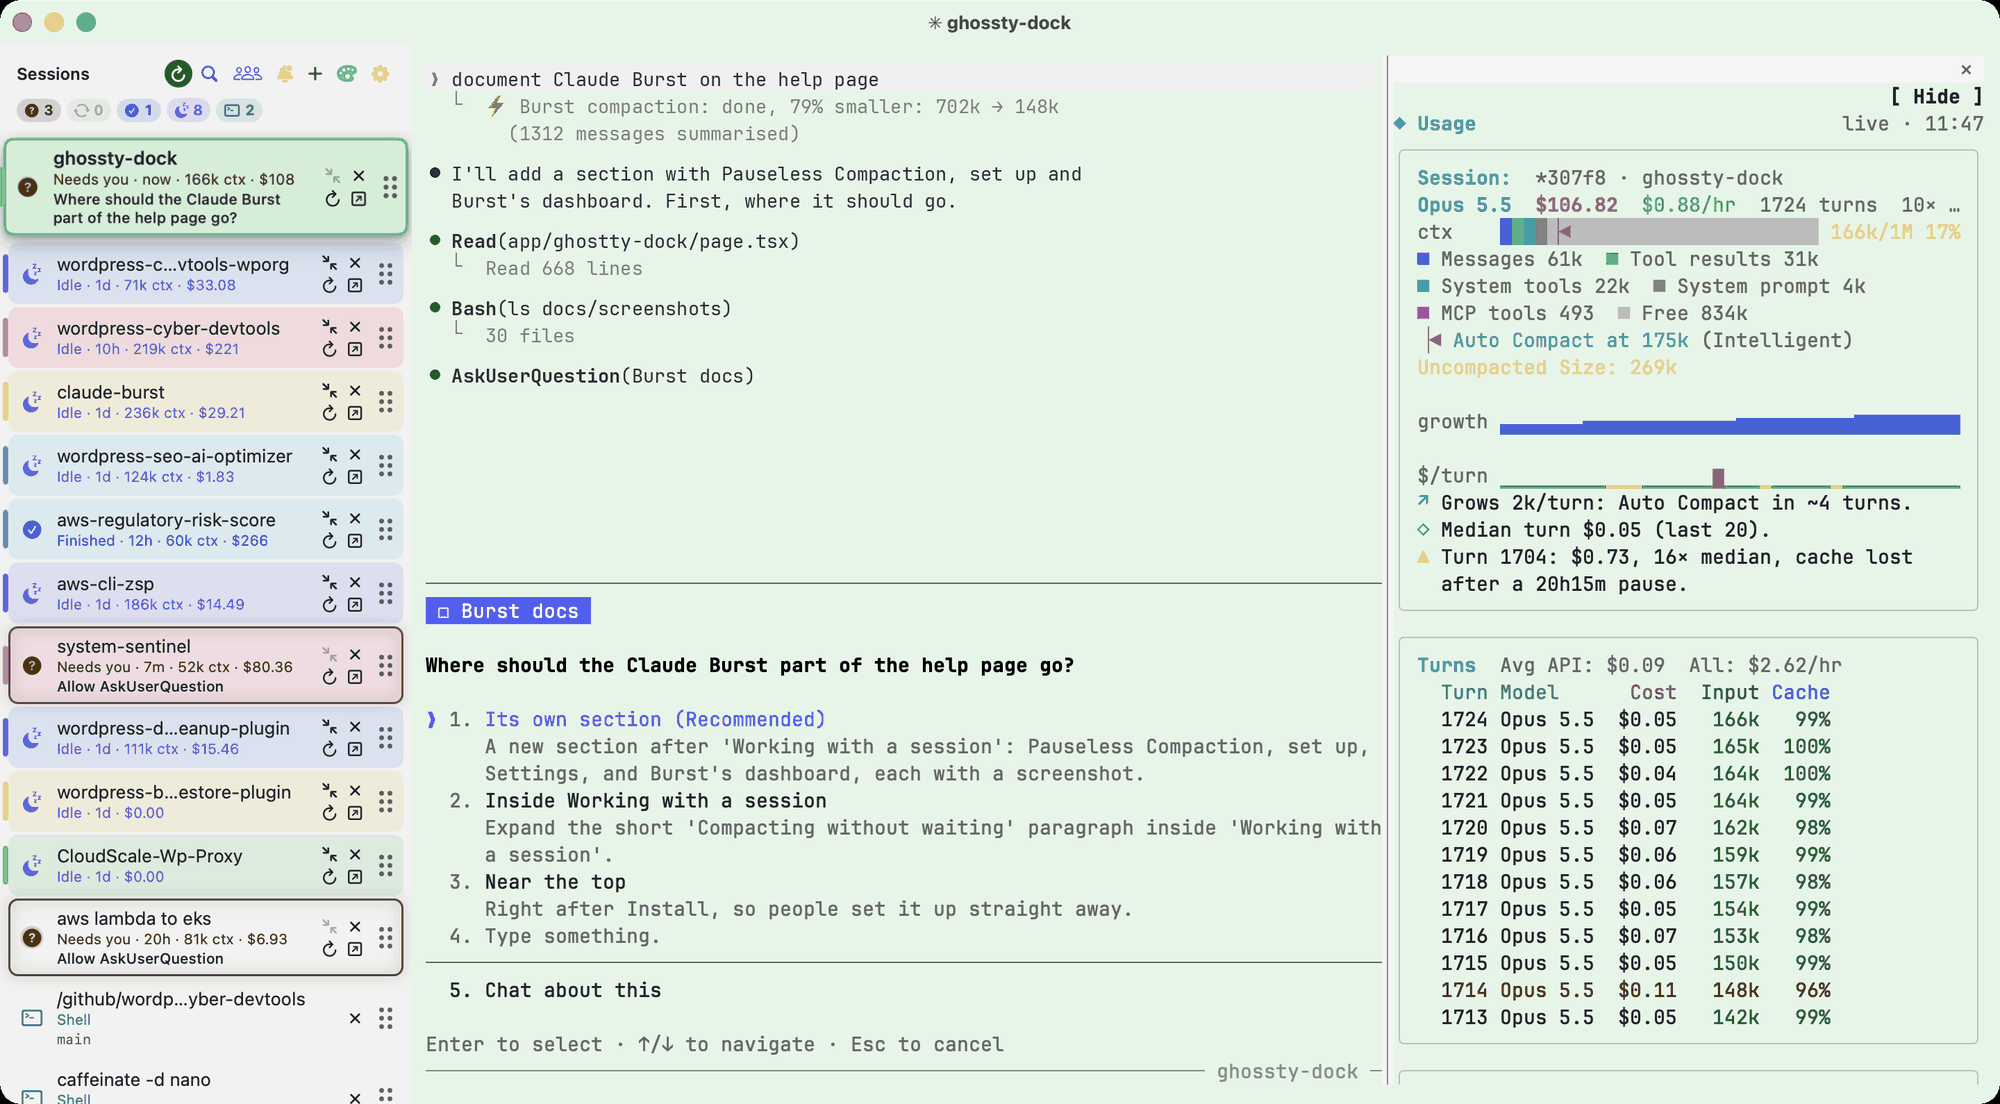Filter sessions by running badge 0

click(88, 110)
